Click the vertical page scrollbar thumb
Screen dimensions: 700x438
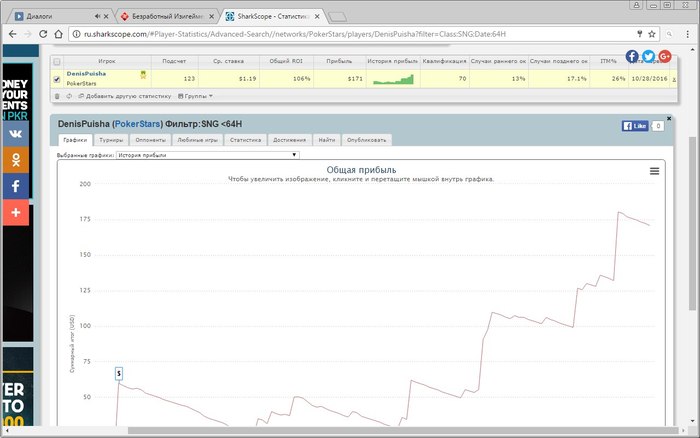point(692,223)
